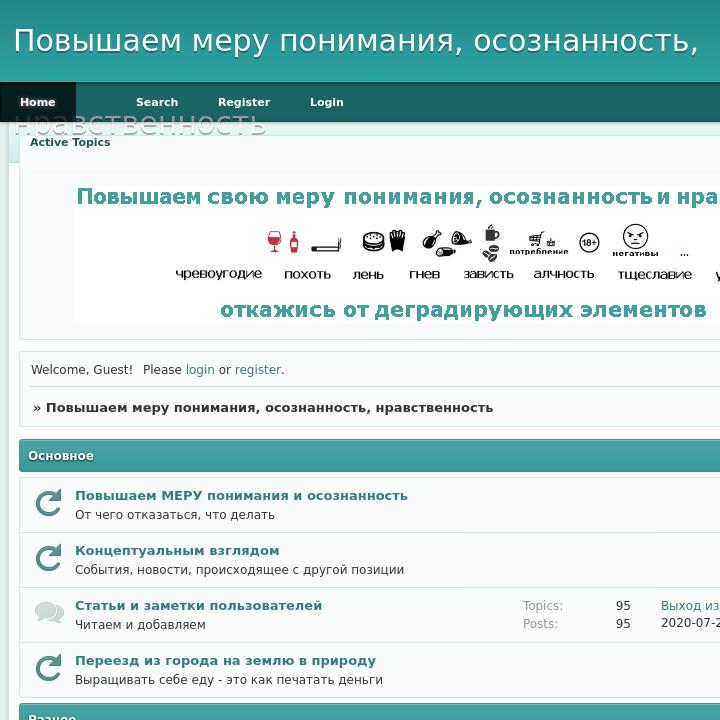Go to Register in the navigation bar
The height and width of the screenshot is (720, 720).
click(244, 102)
